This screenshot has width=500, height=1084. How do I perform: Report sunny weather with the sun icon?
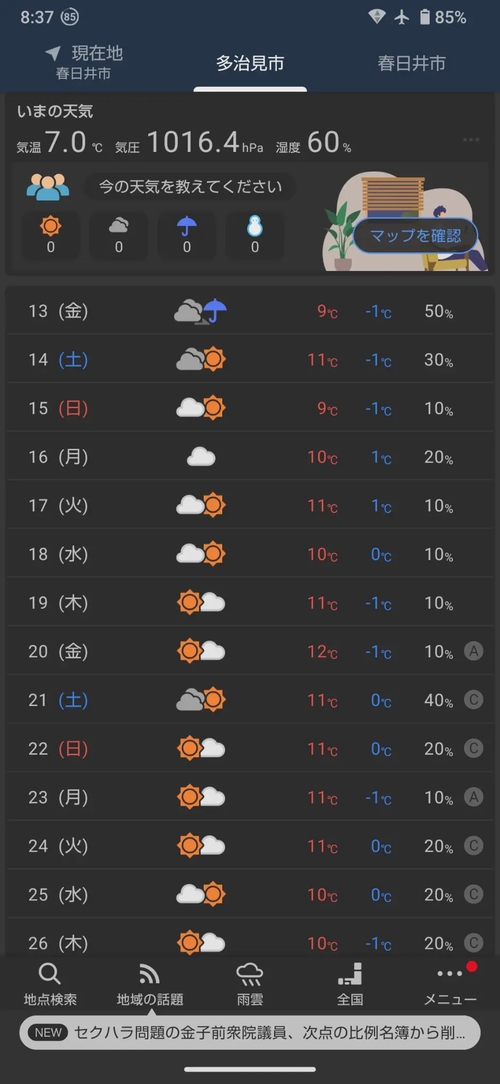[50, 235]
